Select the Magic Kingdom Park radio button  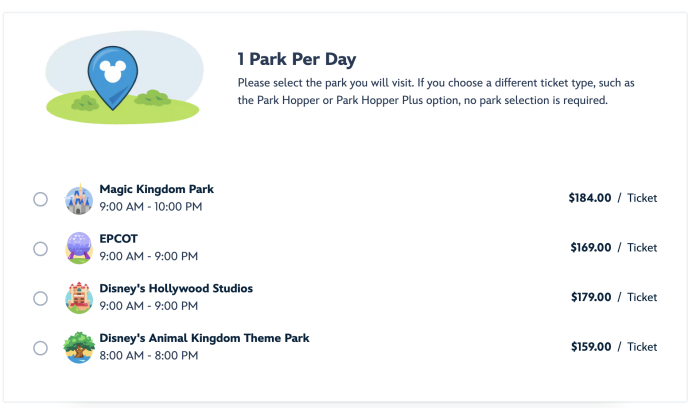coord(41,199)
